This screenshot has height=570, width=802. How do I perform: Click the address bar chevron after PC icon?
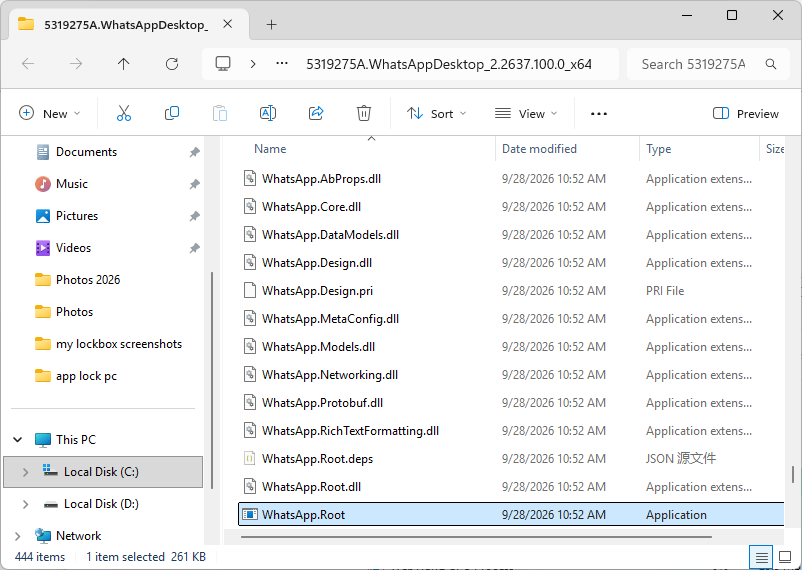click(x=253, y=64)
